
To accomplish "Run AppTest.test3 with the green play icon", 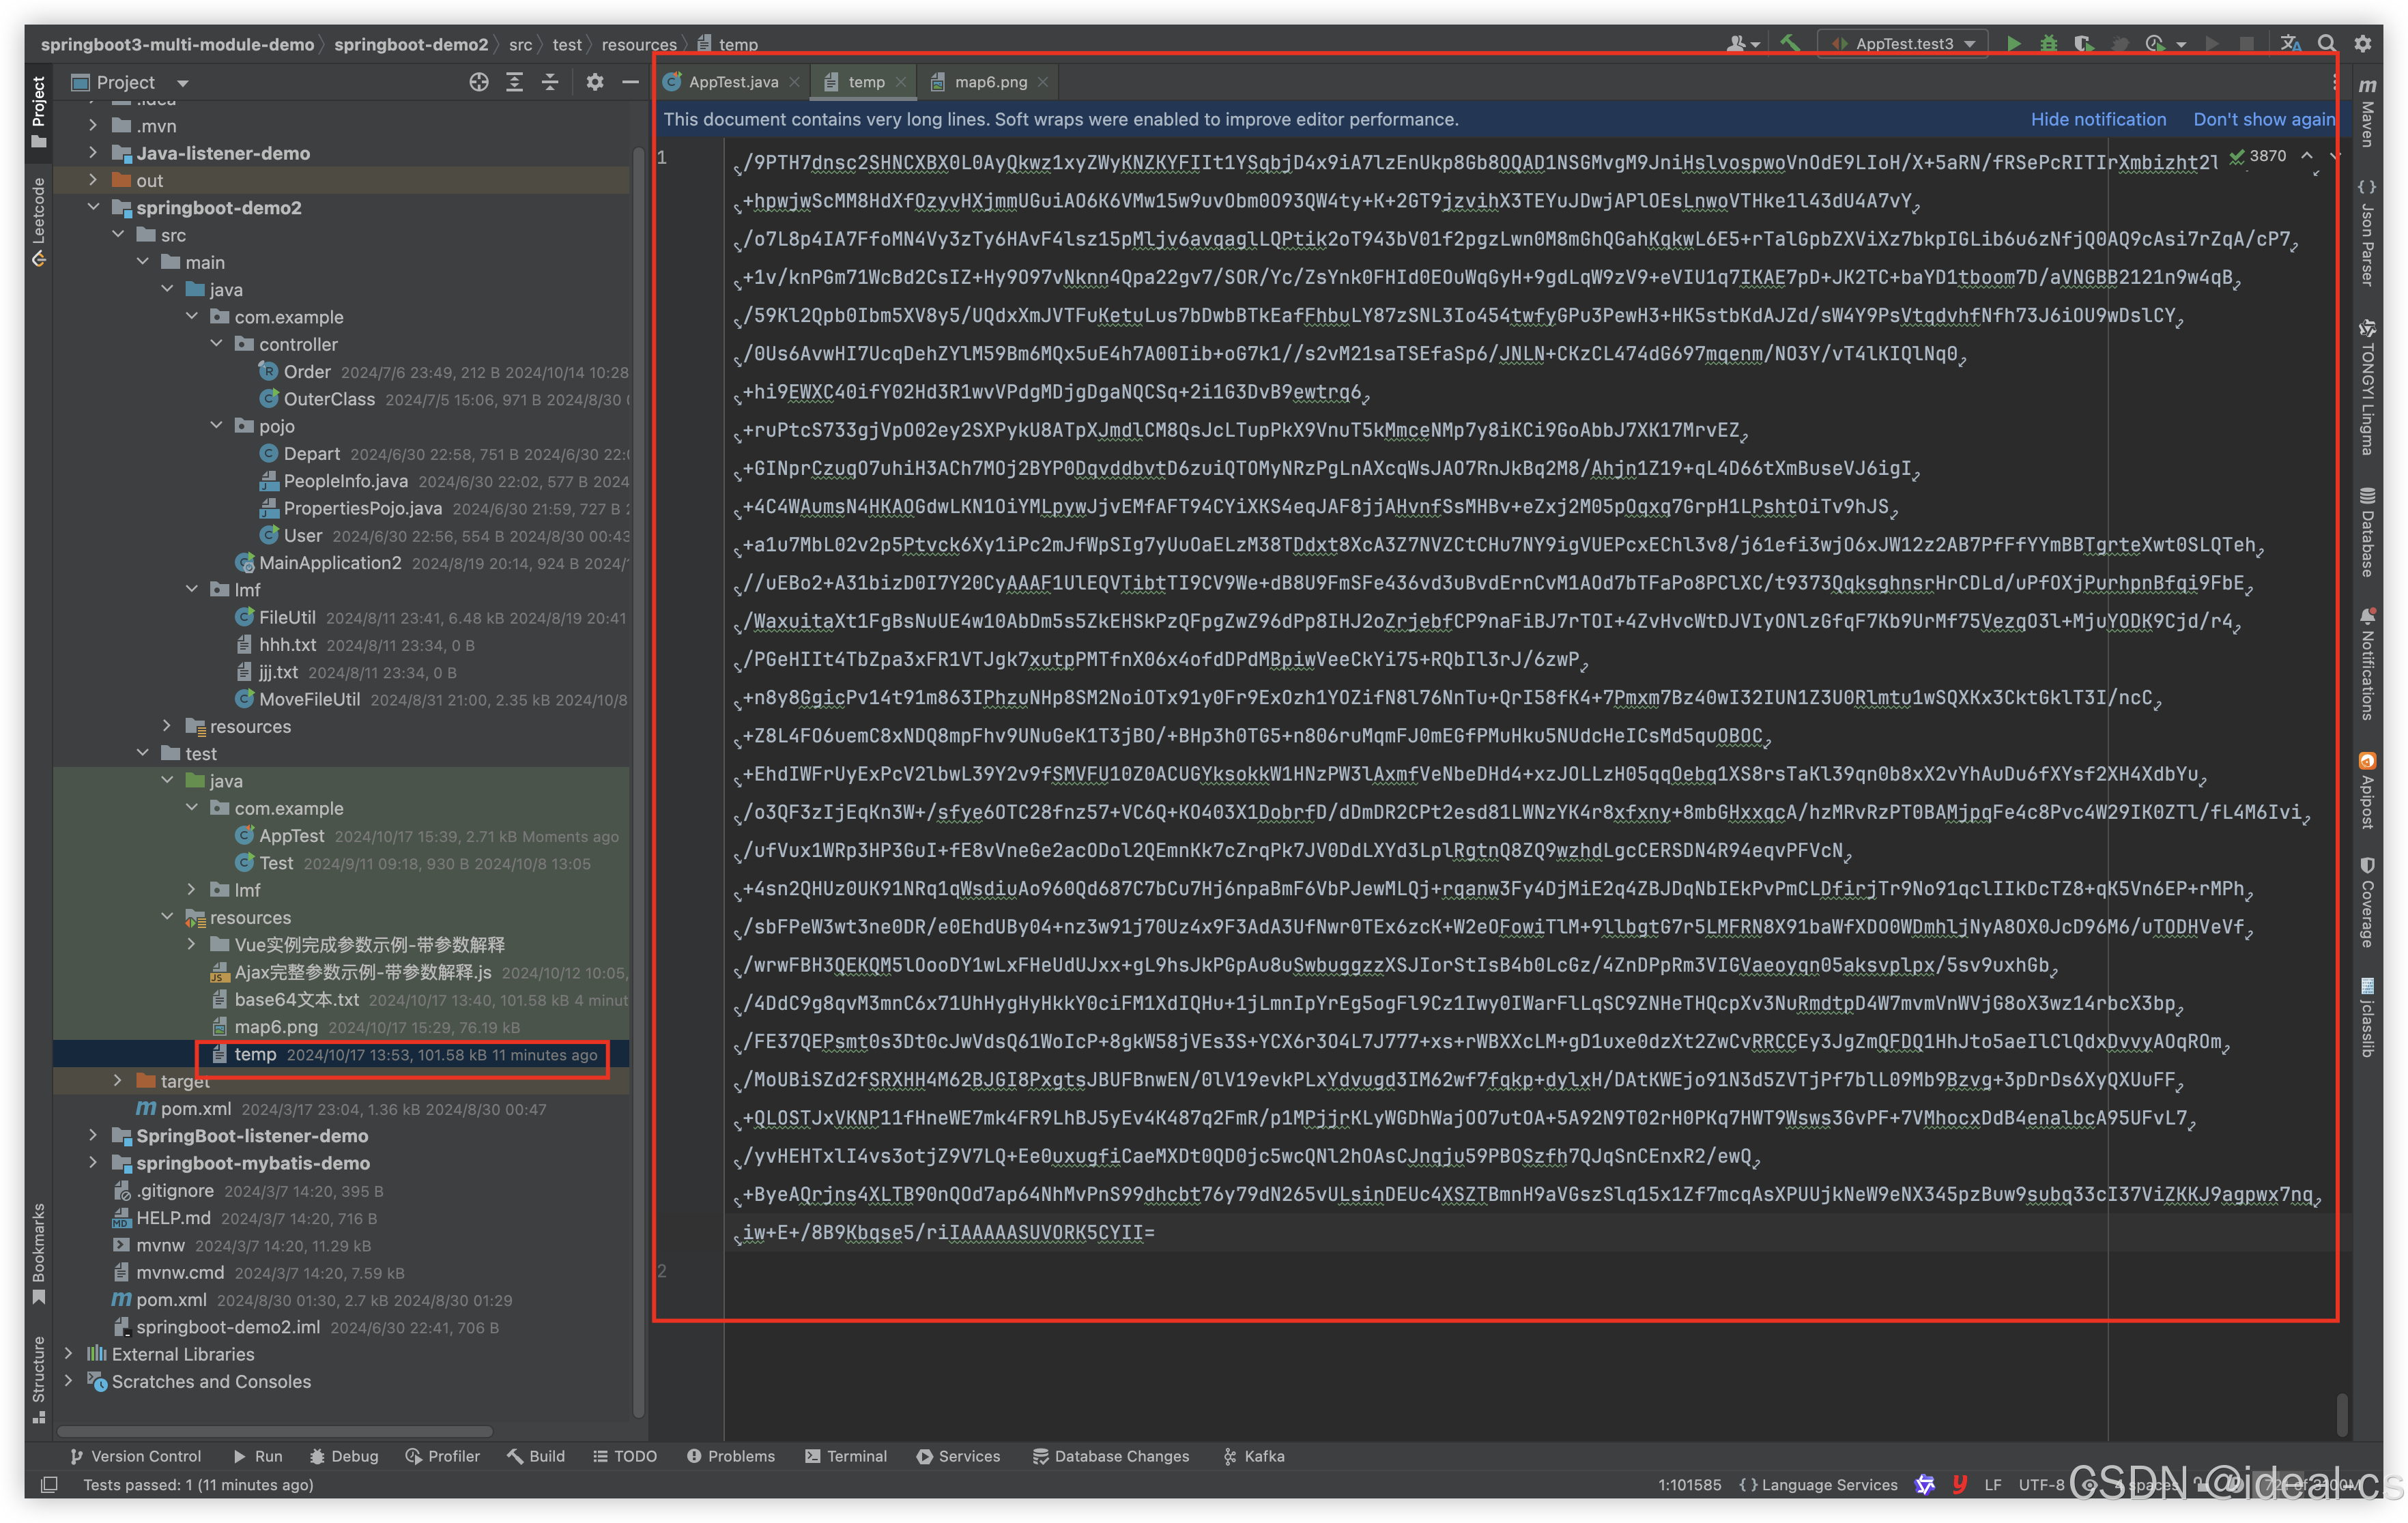I will pos(2013,43).
